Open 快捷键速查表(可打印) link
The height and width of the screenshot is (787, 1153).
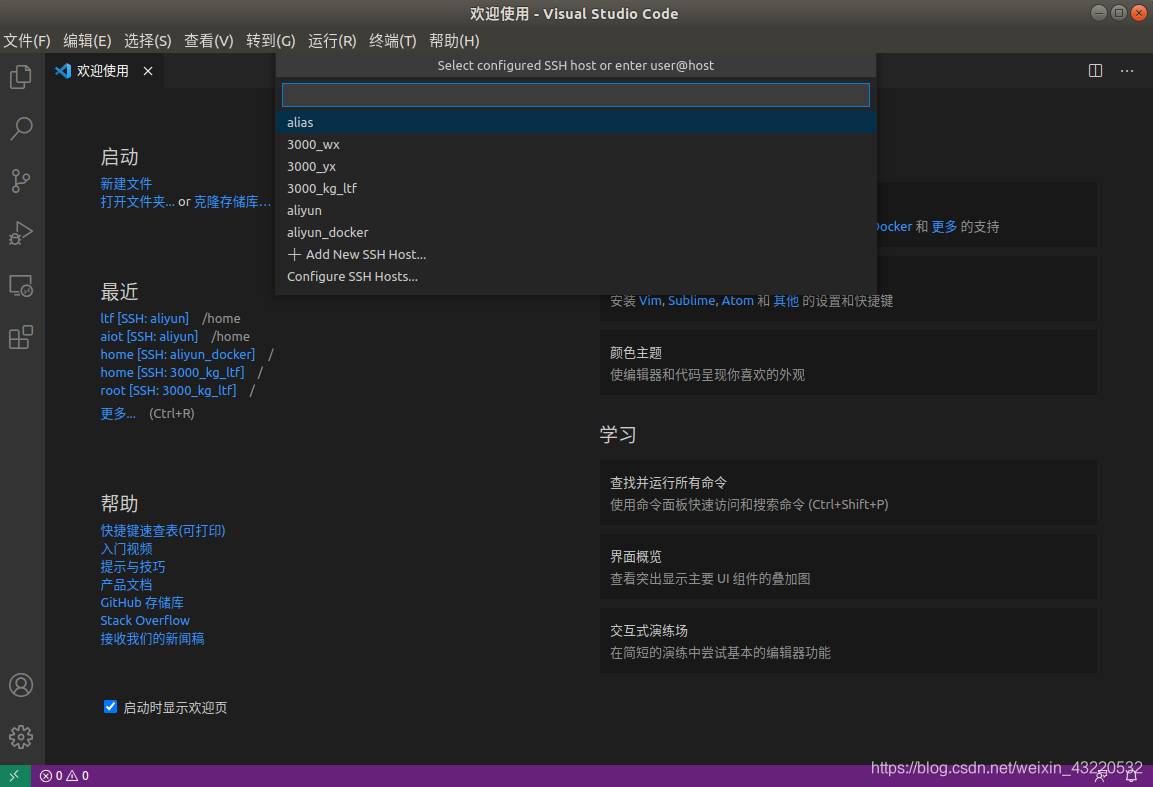[x=163, y=530]
